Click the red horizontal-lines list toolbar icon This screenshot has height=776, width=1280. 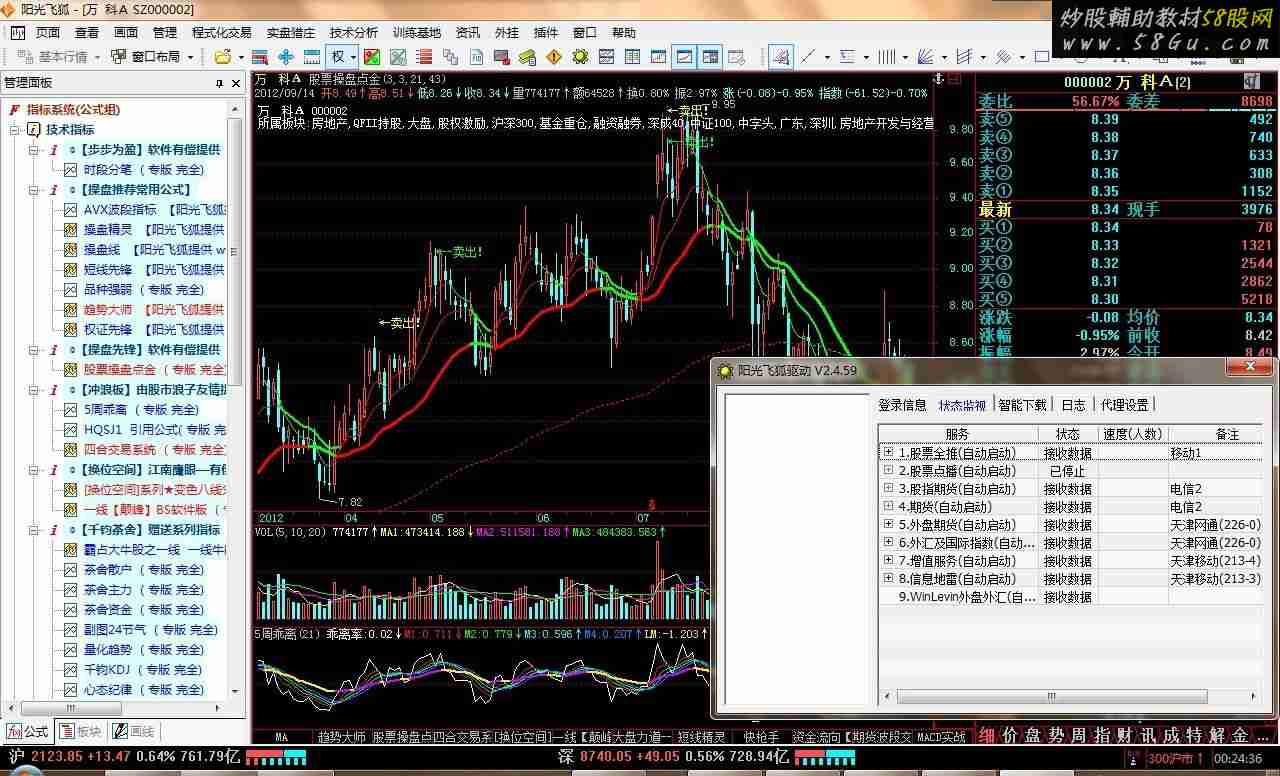point(424,57)
